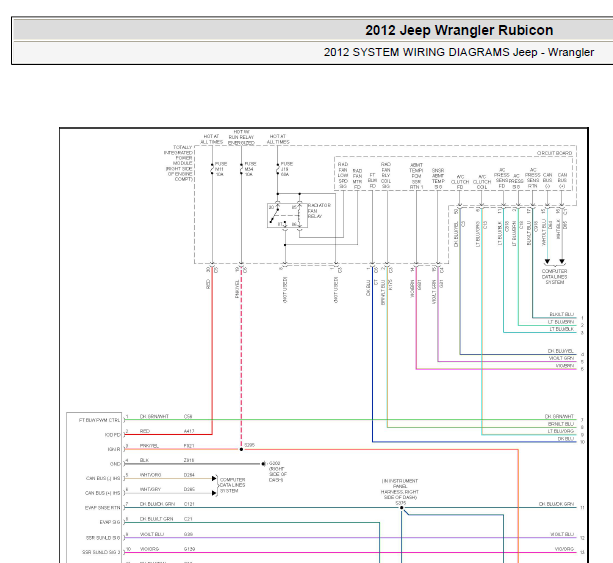
Task: Click the "CAN BUS (-) IHS" pin label
Action: [103, 479]
